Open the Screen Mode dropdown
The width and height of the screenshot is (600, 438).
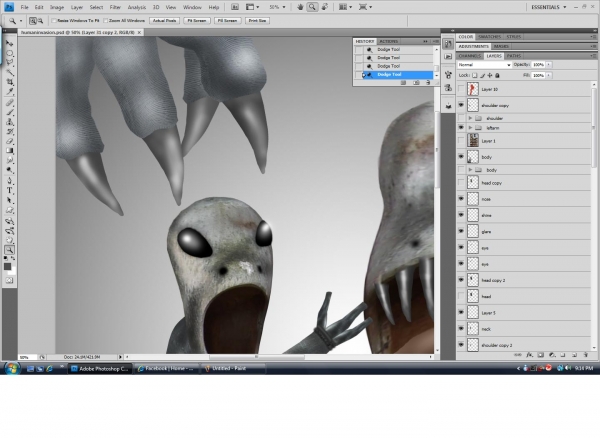tap(365, 7)
